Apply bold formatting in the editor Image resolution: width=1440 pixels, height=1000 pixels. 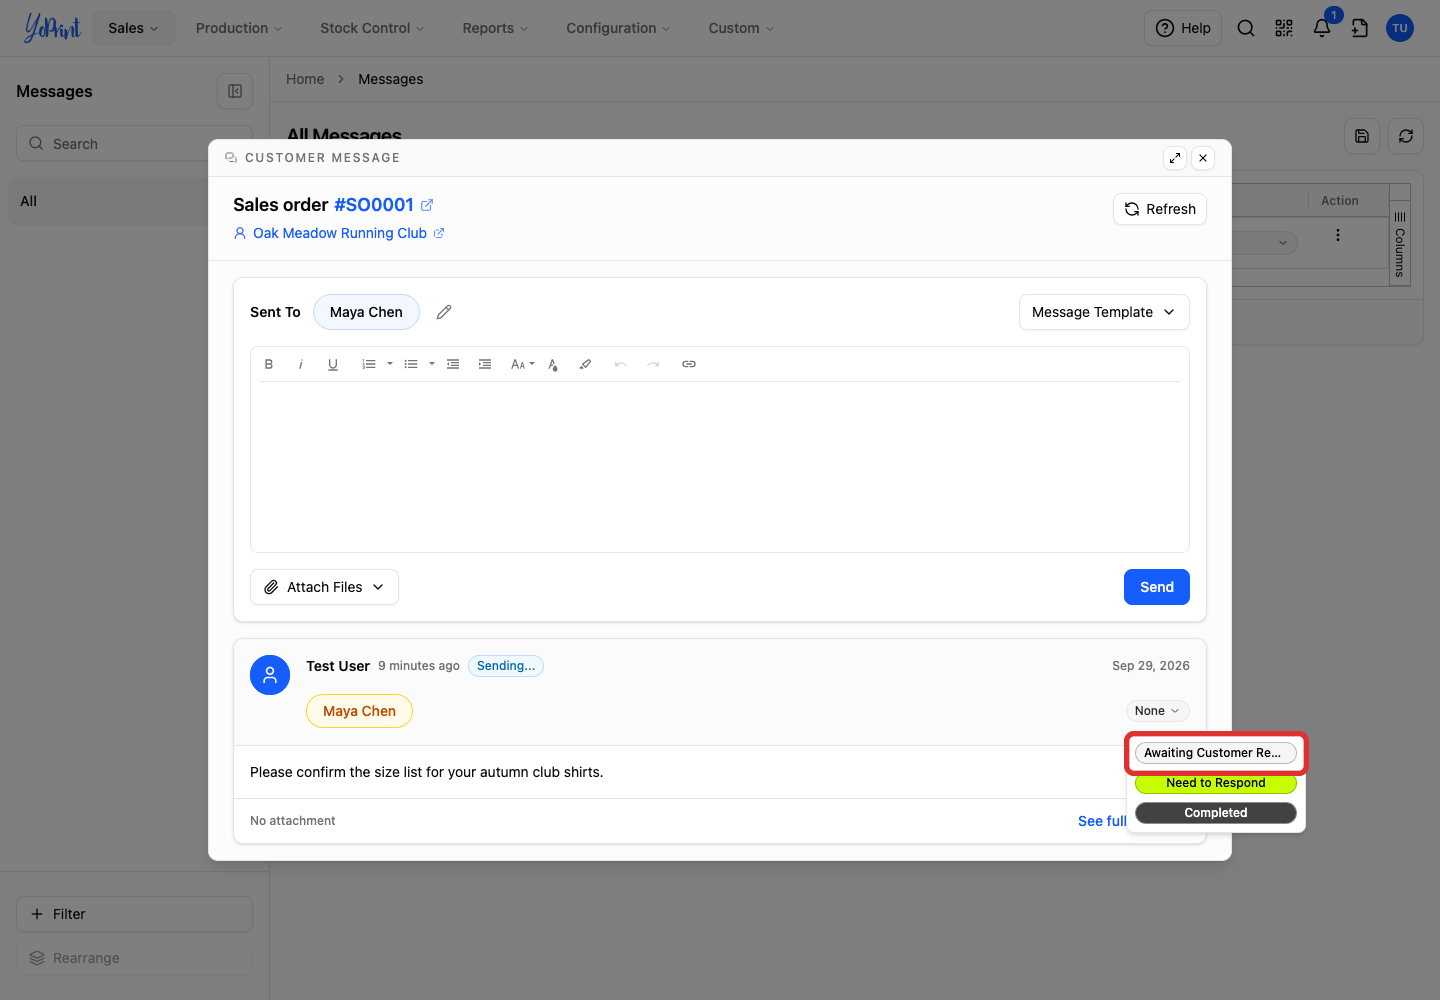[269, 364]
